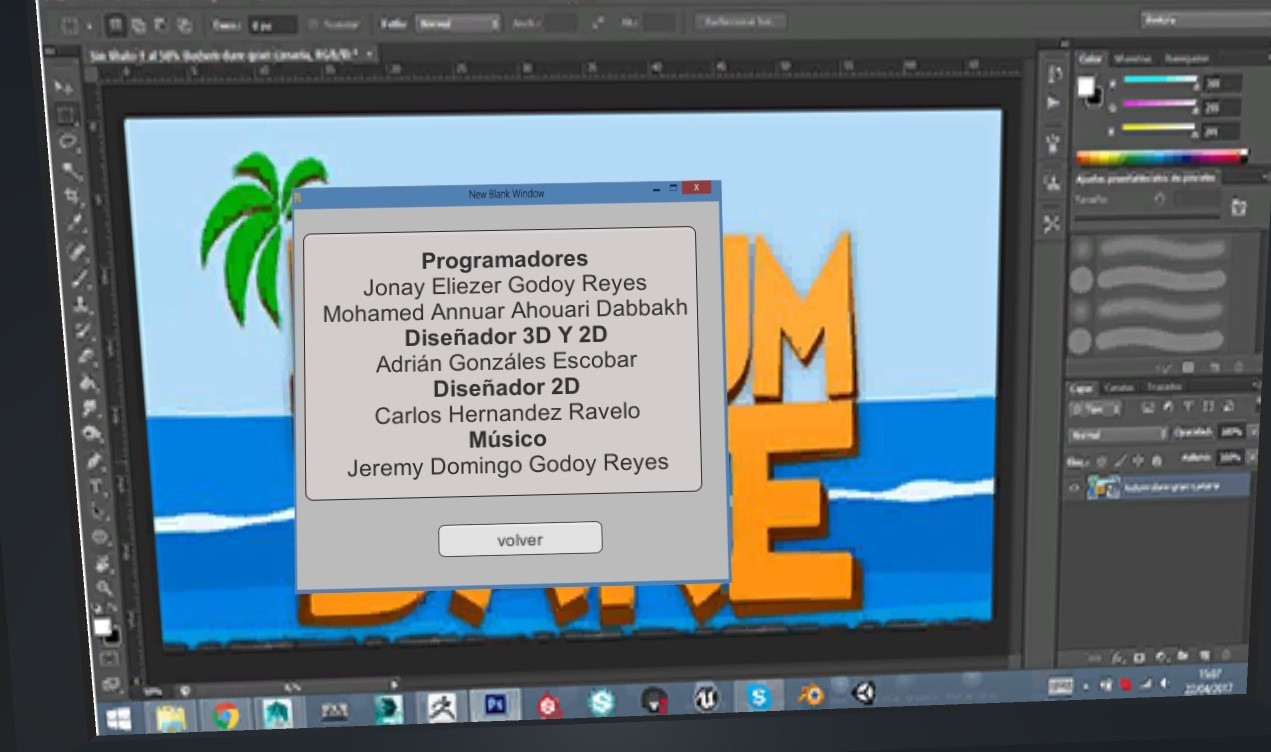Select the Move tool in Photoshop toolbar
The width and height of the screenshot is (1271, 752).
click(x=63, y=88)
